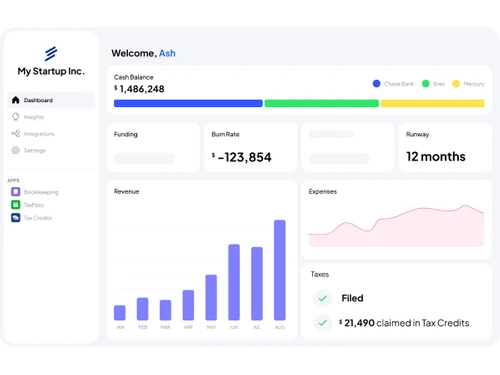Click the blue Chase Bank balance segment

[x=188, y=103]
